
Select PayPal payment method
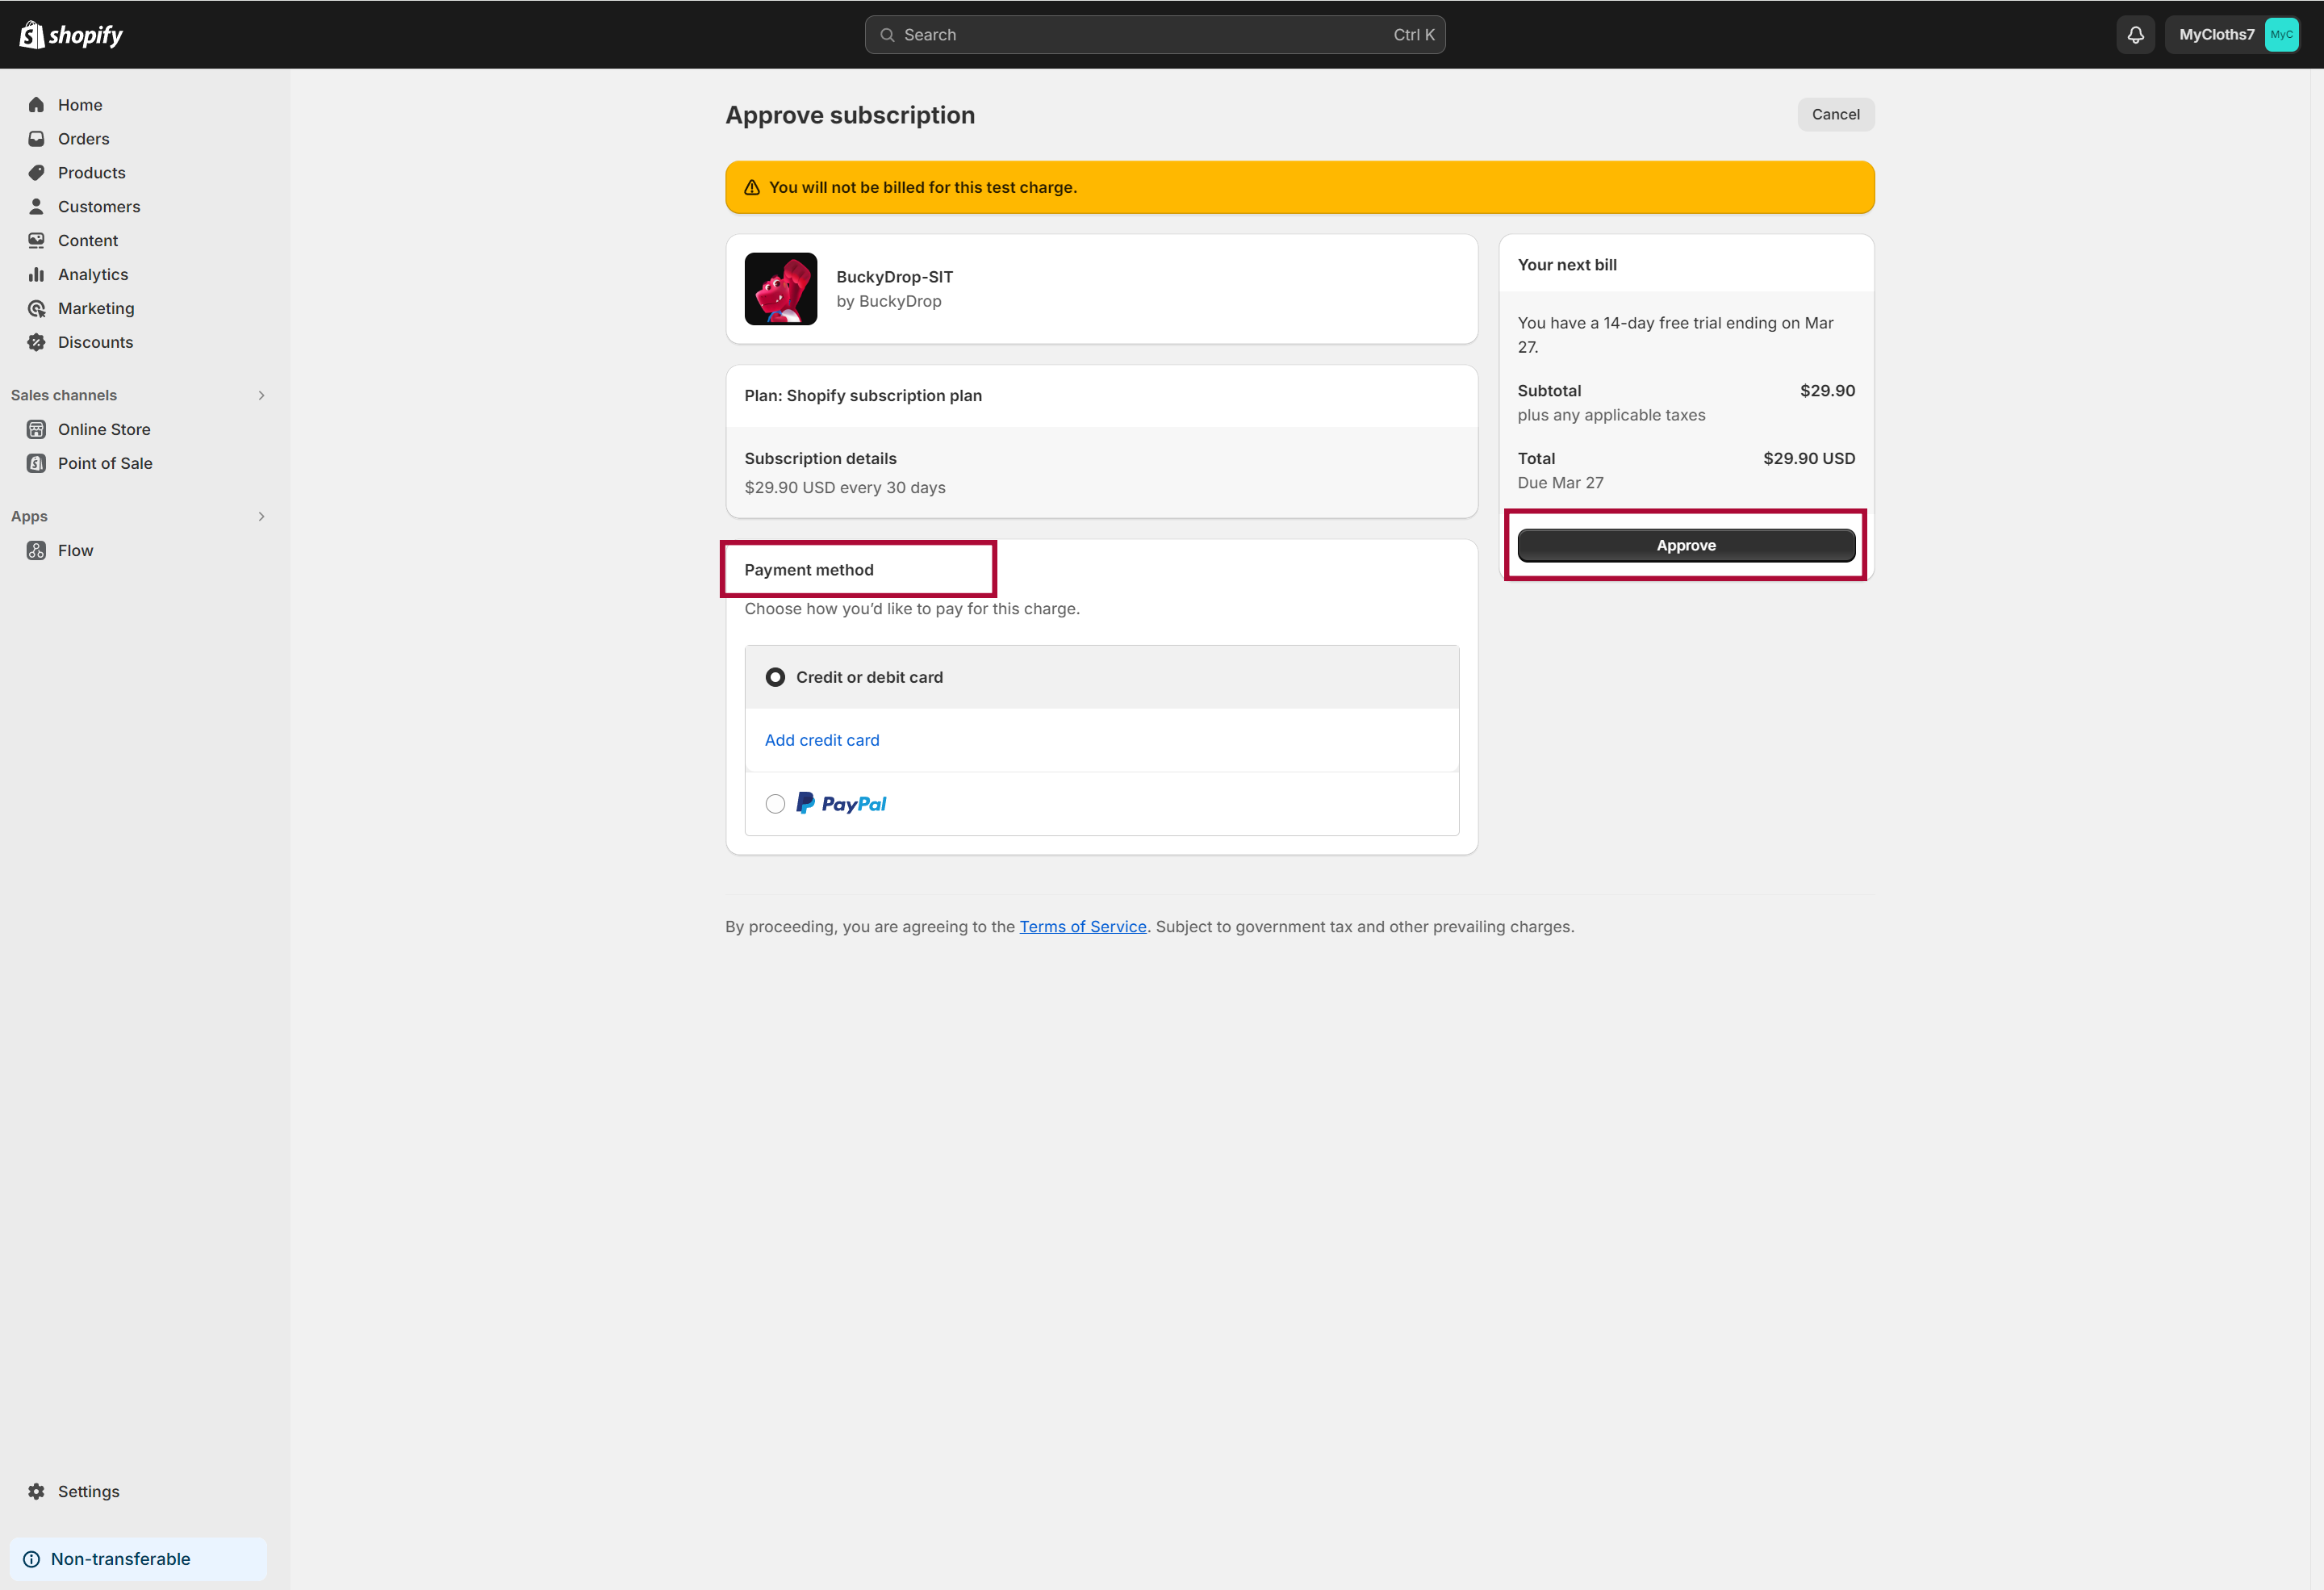tap(775, 802)
